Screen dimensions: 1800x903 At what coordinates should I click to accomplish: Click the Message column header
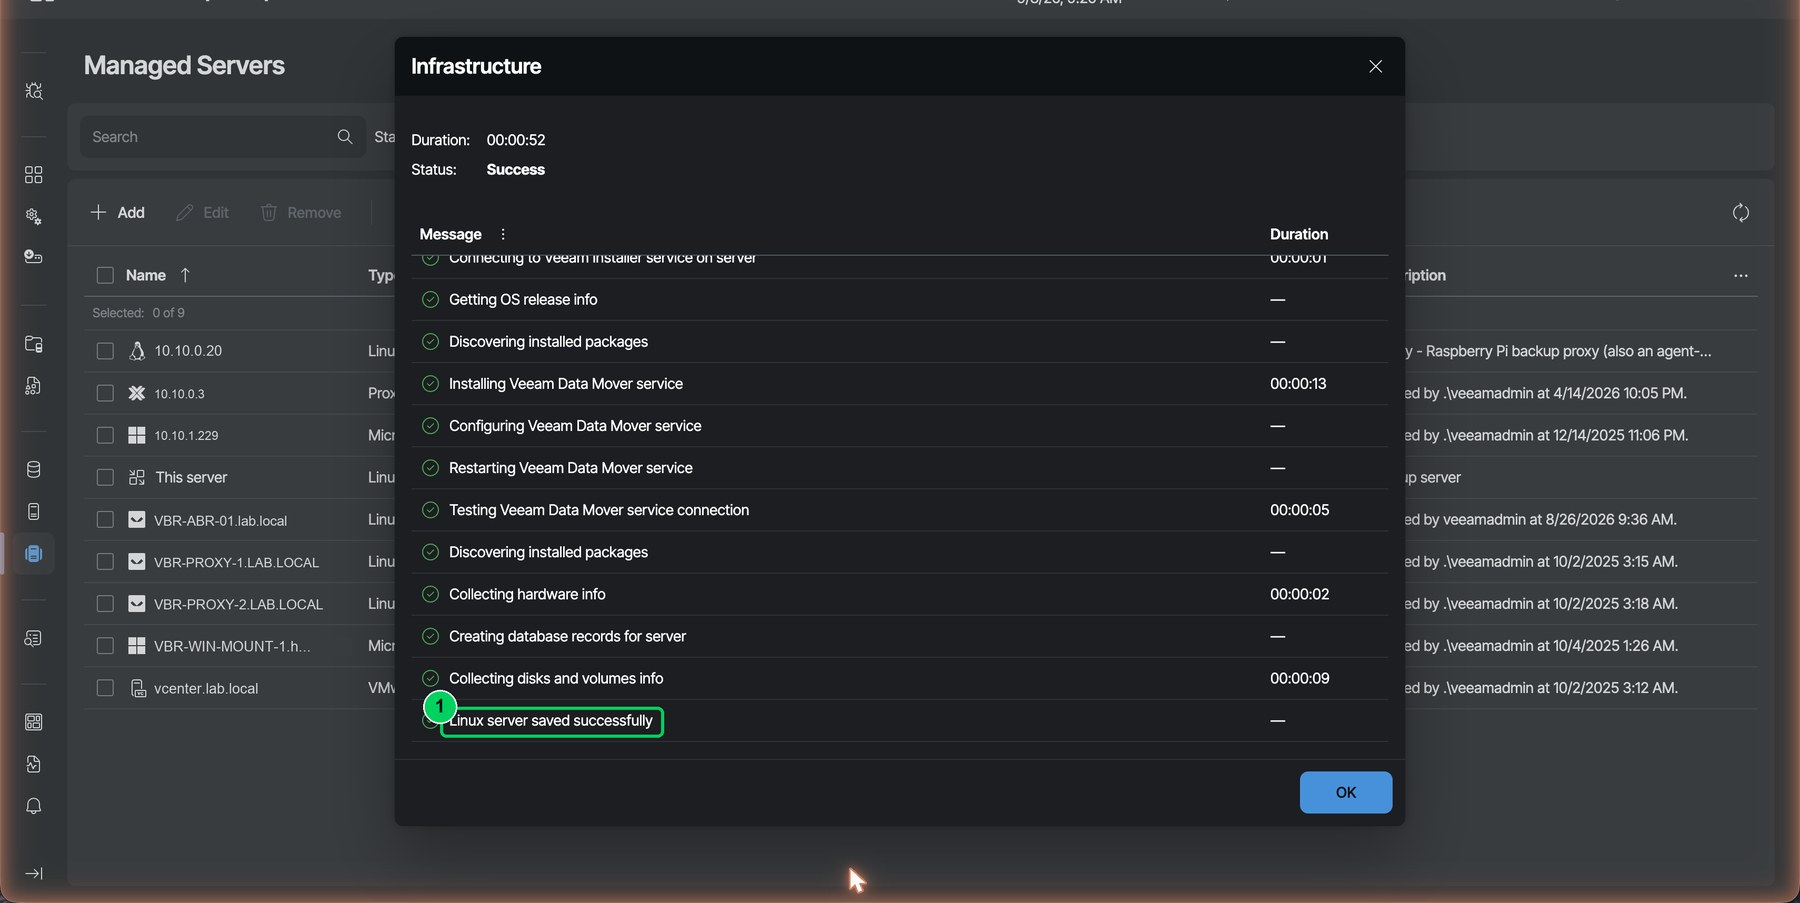click(450, 234)
